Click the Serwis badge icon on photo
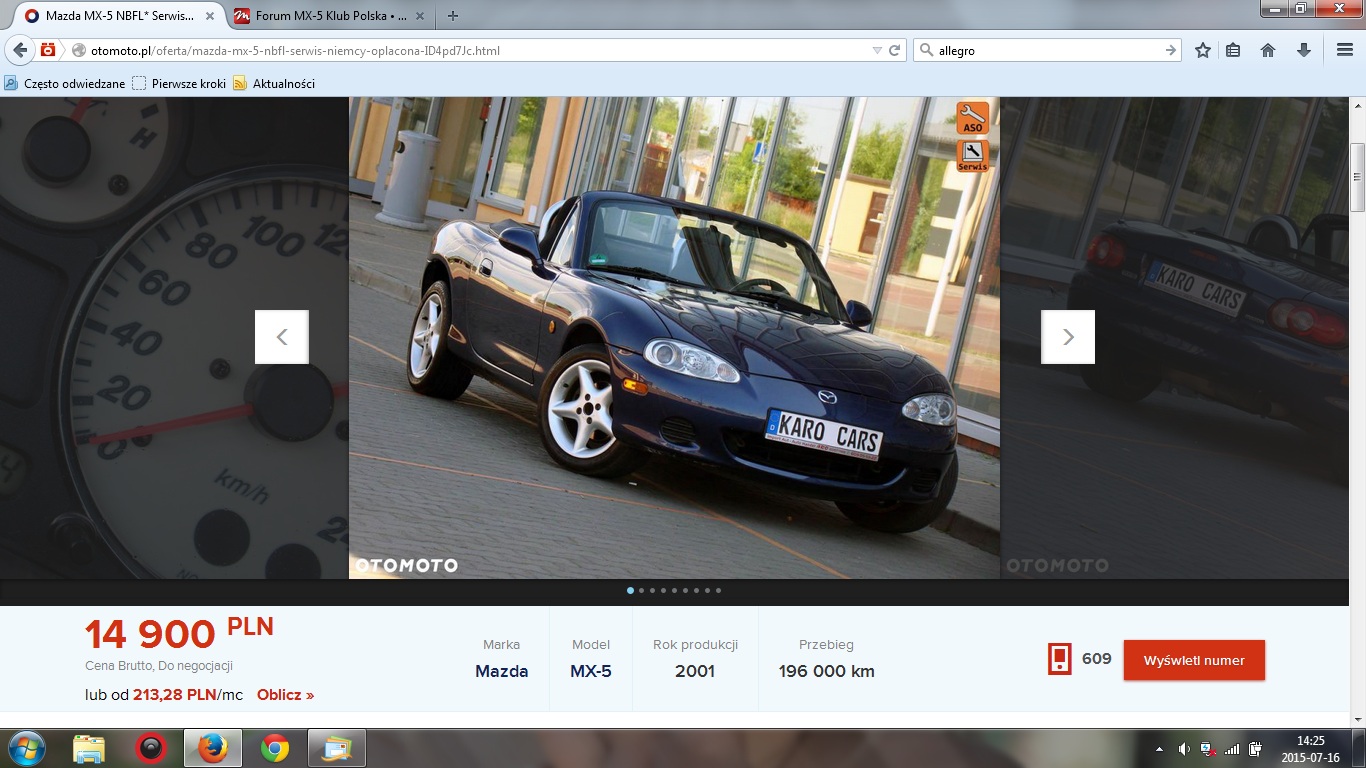1366x768 pixels. click(x=973, y=155)
